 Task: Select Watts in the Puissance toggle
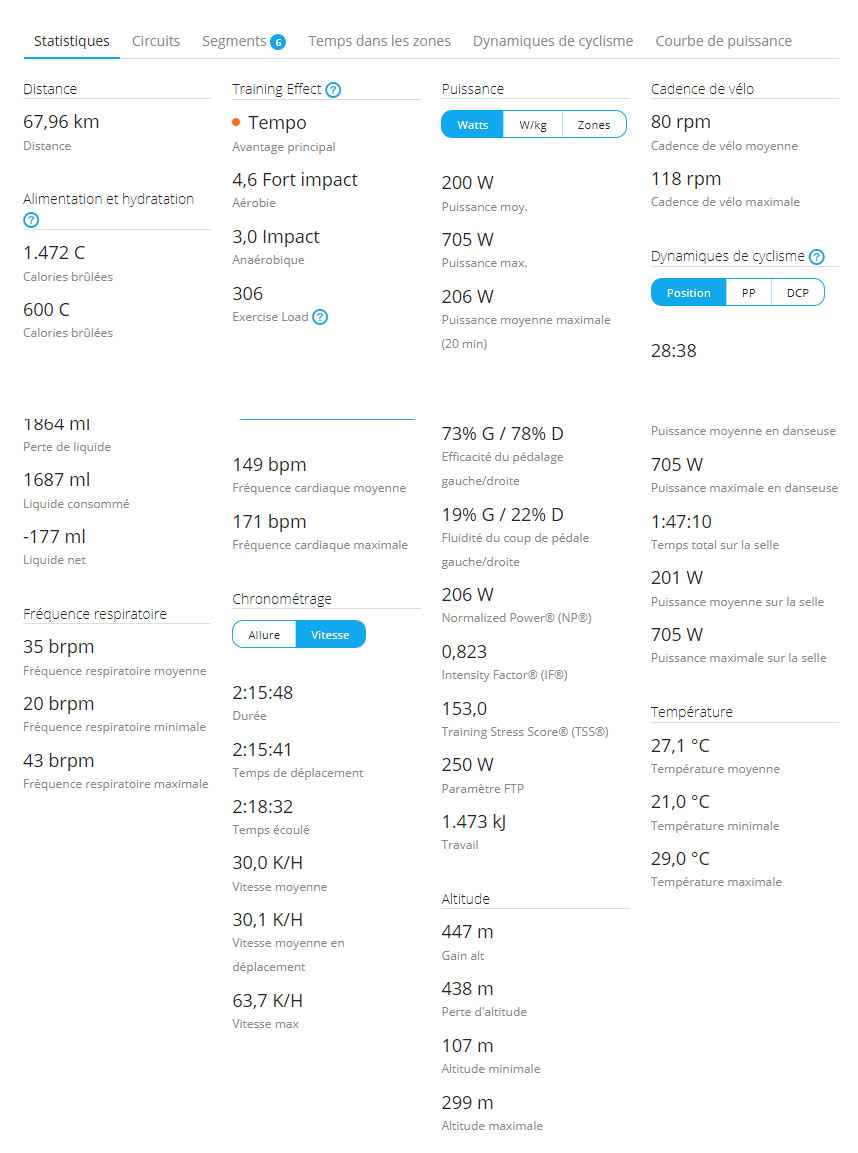pos(472,124)
